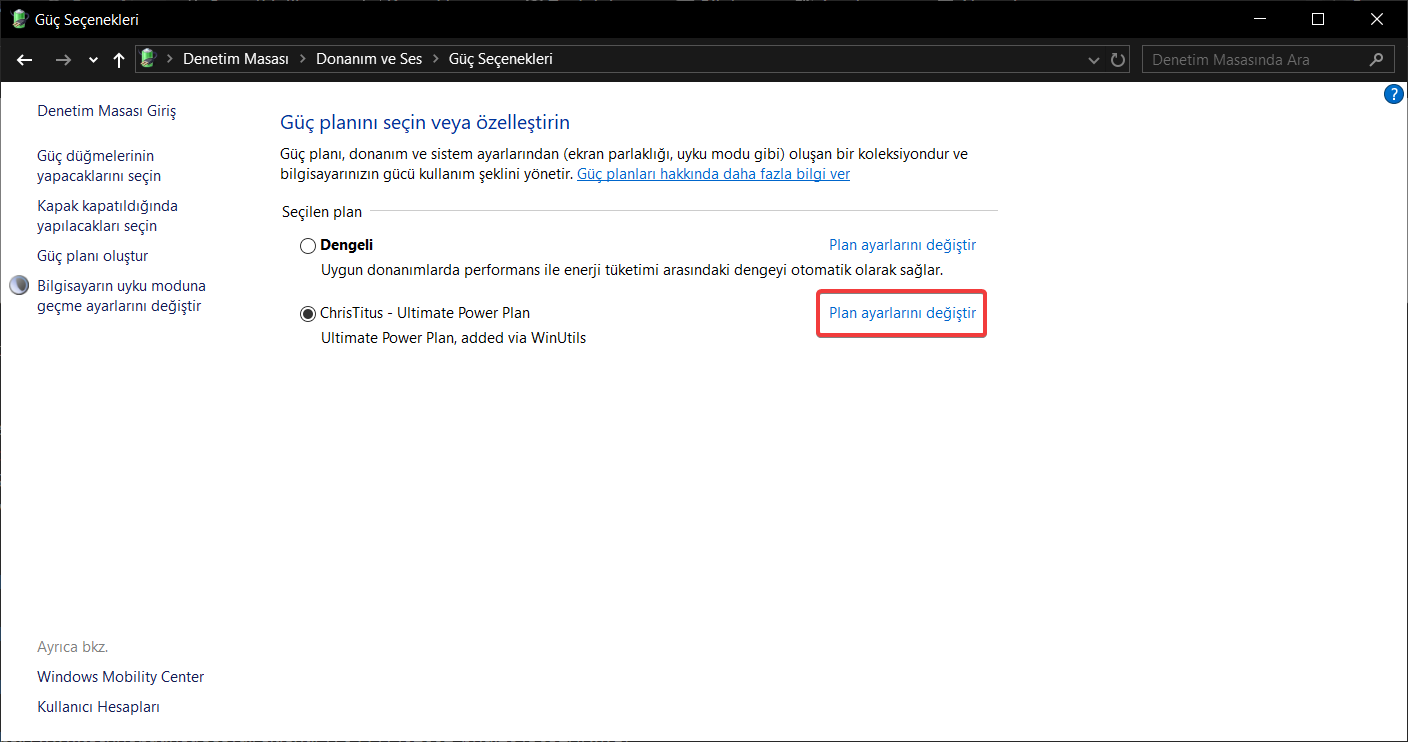Click the moon icon beside sleep settings link
The height and width of the screenshot is (742, 1408).
coord(20,286)
